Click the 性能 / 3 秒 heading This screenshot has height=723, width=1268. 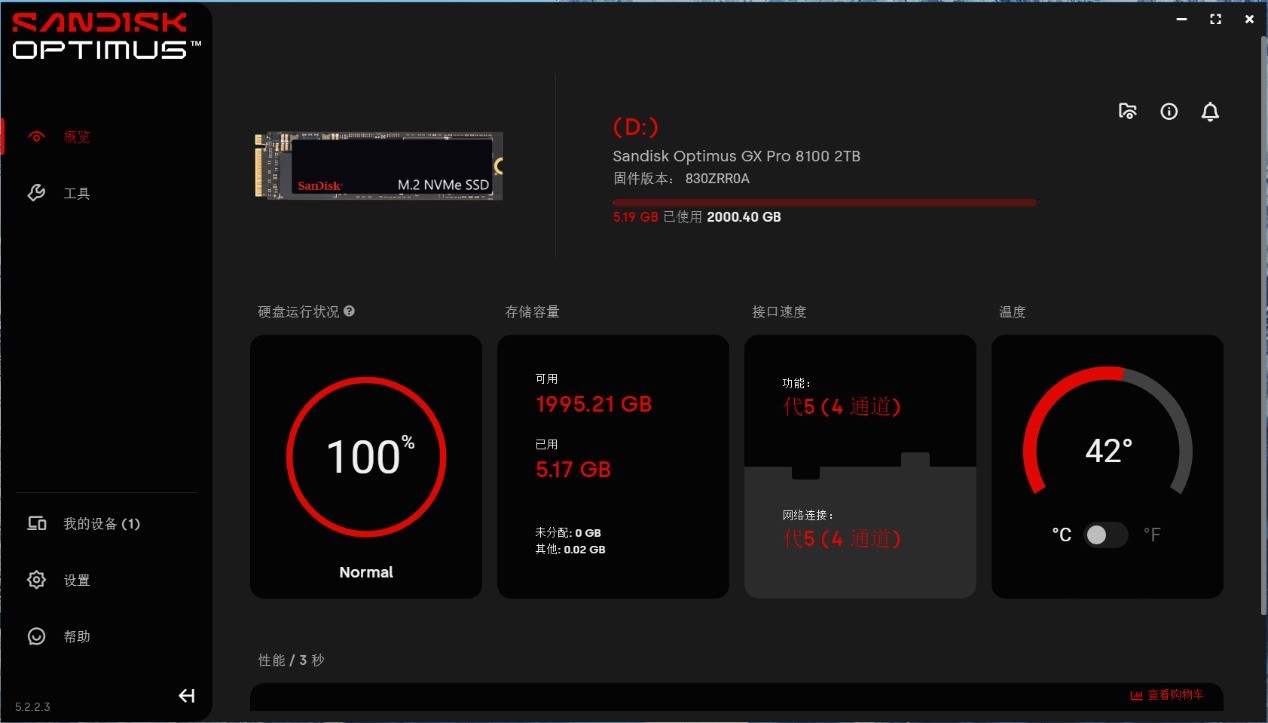pyautogui.click(x=291, y=660)
